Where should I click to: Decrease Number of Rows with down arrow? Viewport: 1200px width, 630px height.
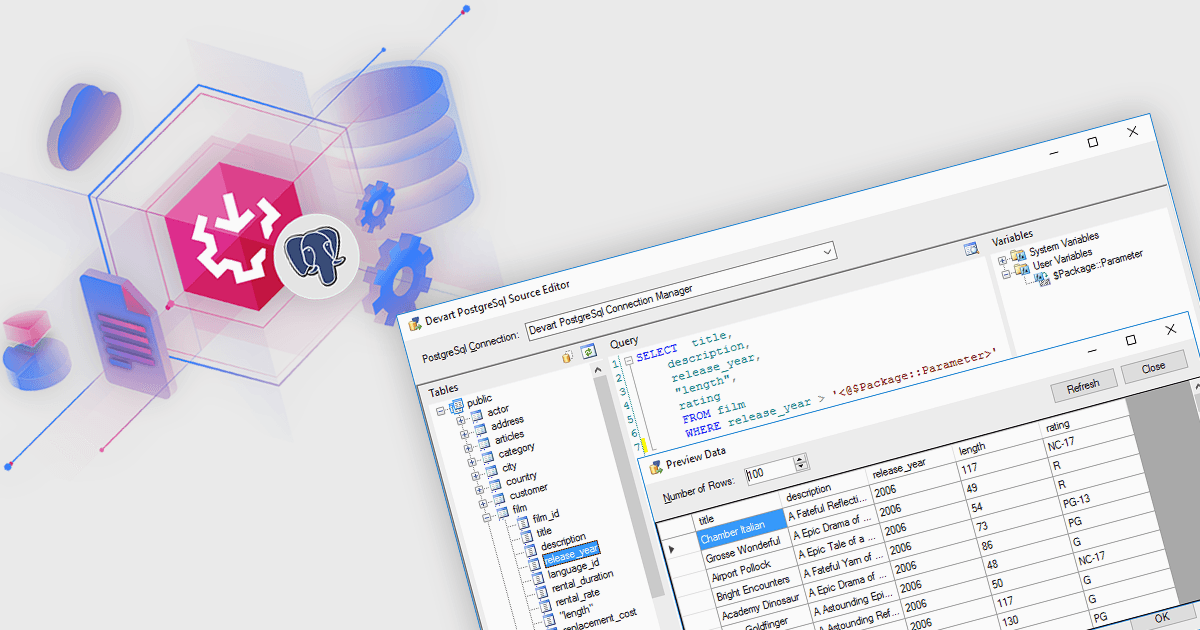click(800, 467)
